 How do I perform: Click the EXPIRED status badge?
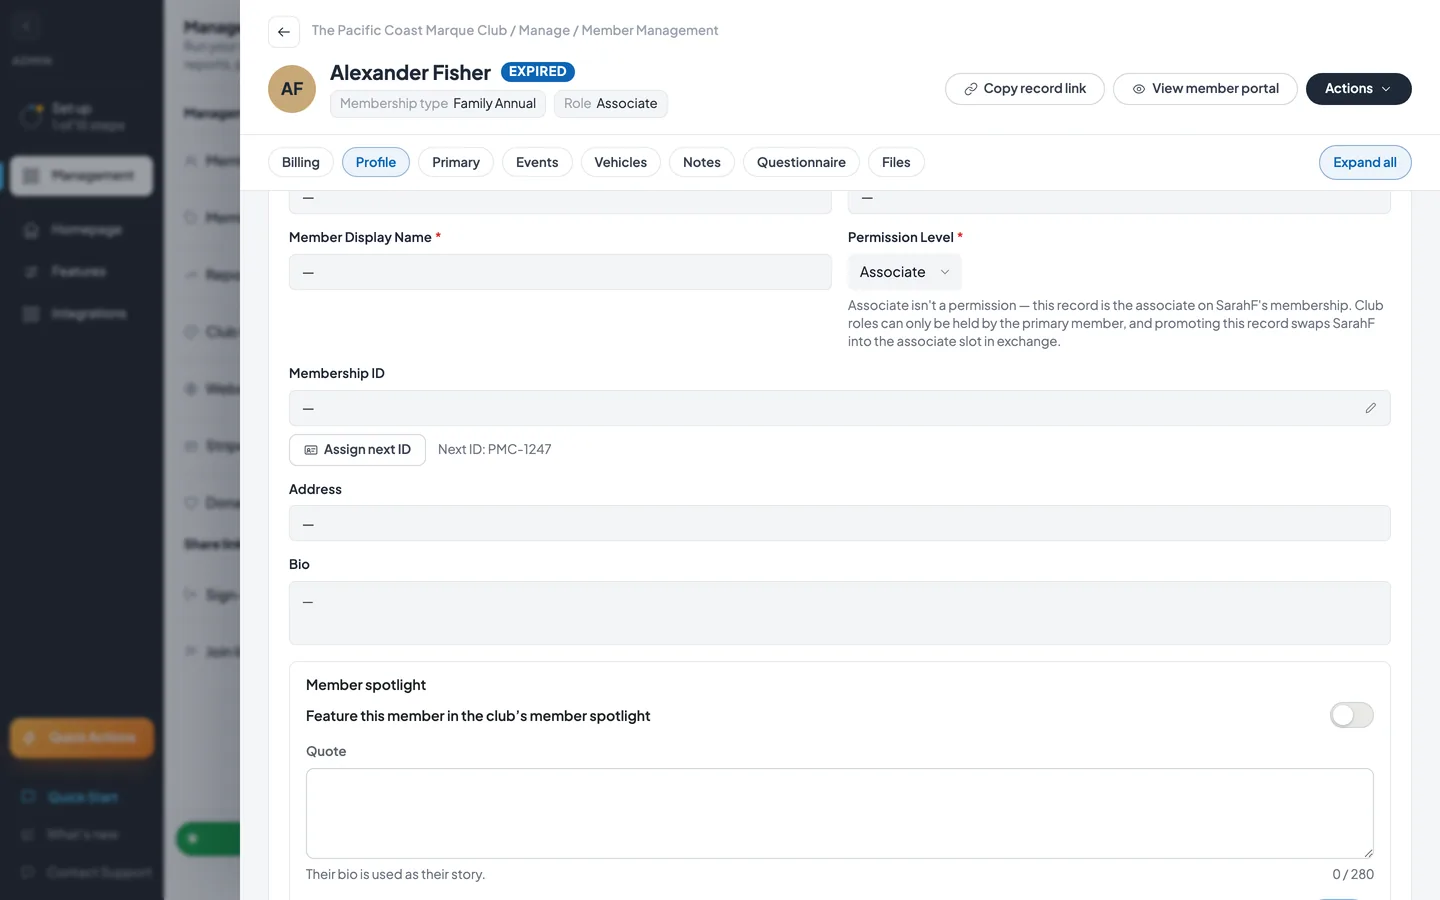tap(538, 72)
